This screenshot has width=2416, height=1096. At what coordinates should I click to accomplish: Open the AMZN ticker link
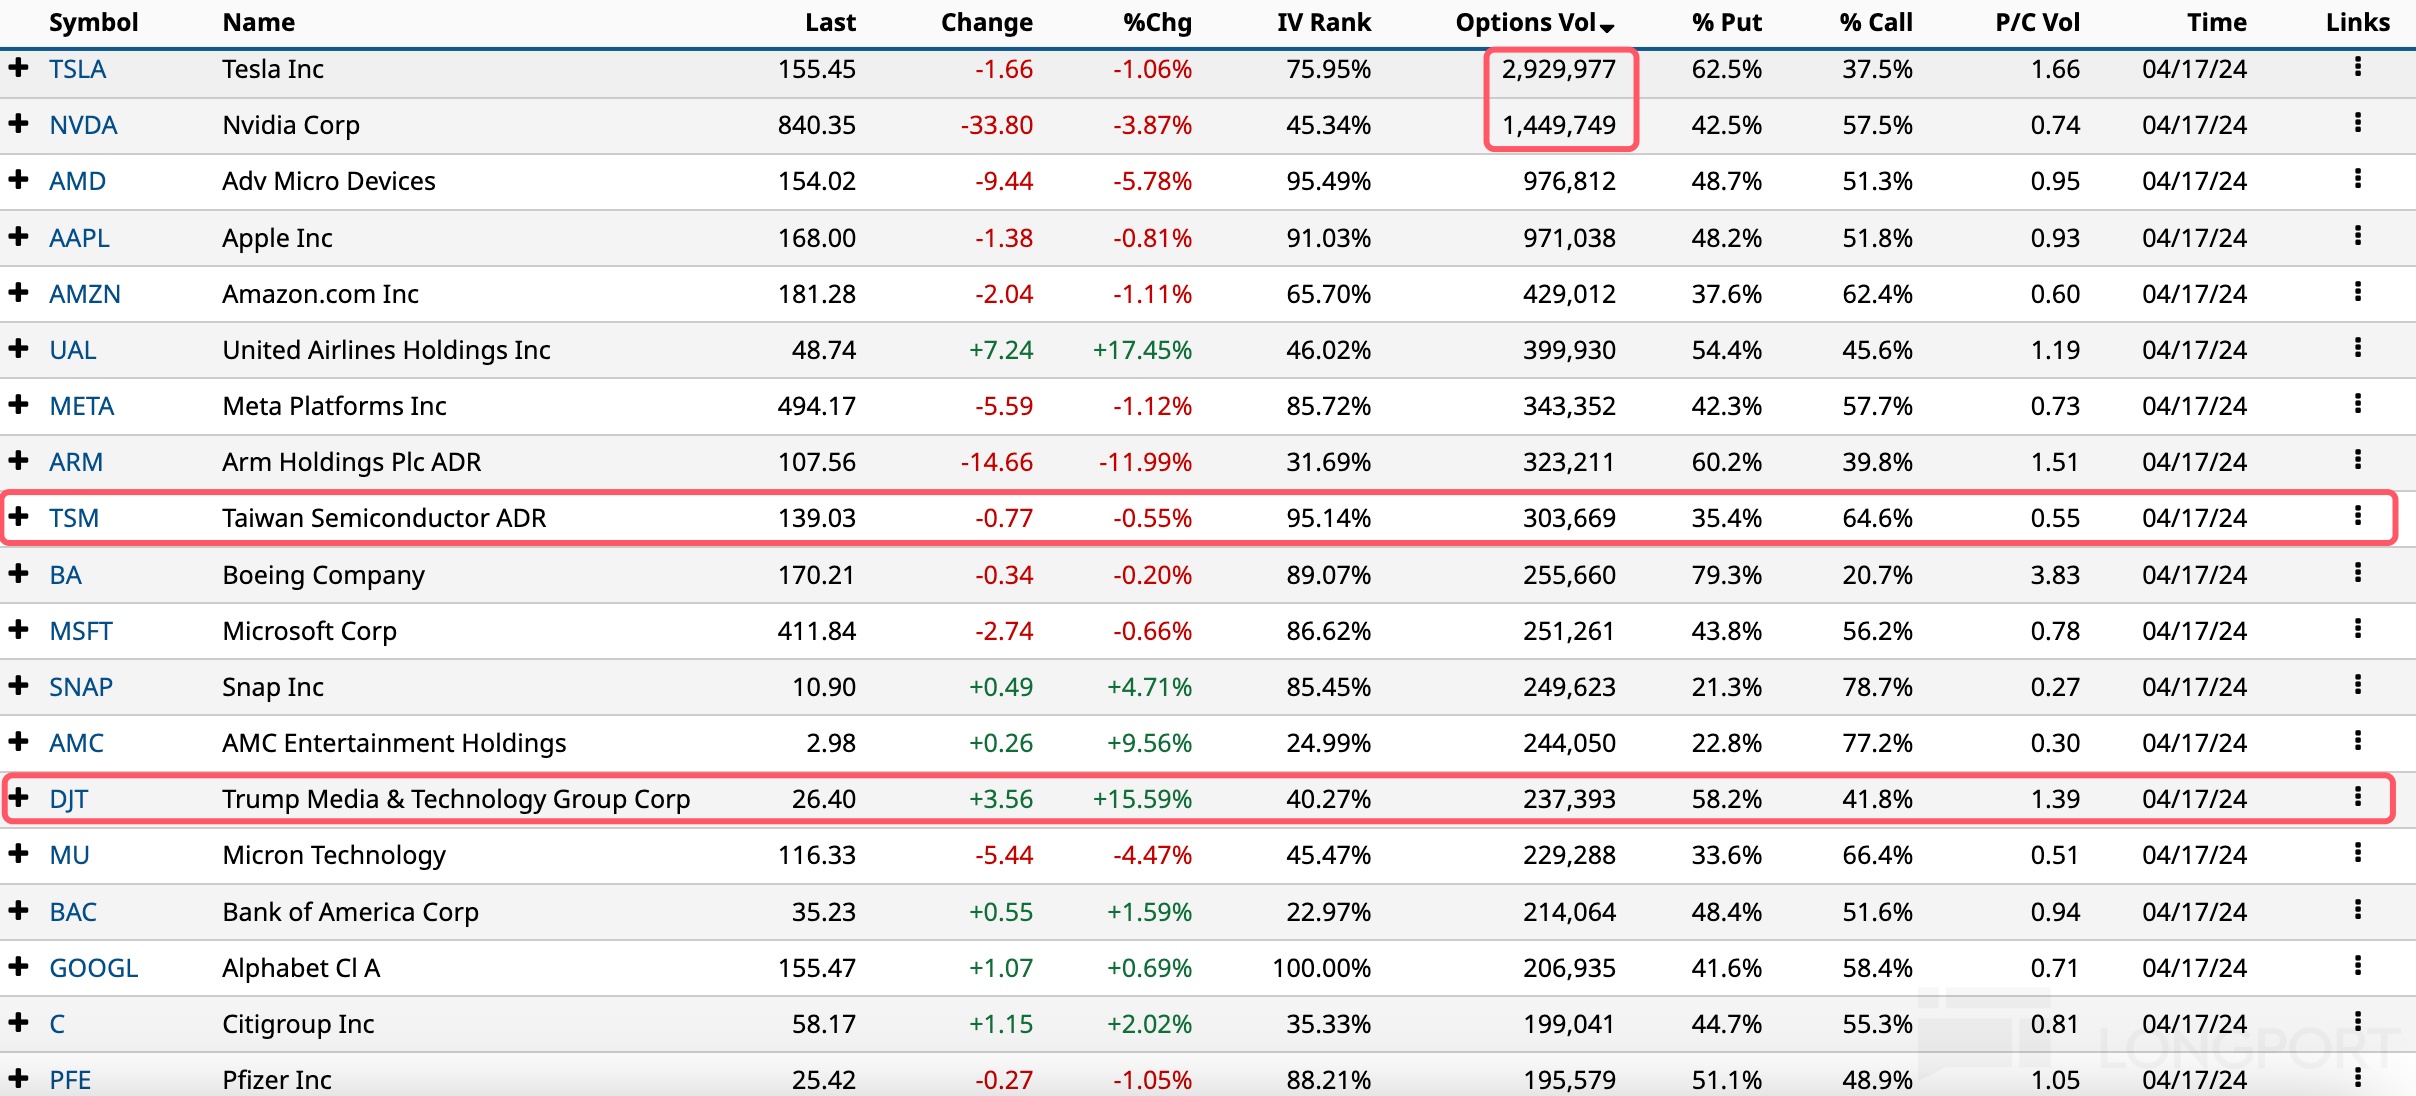click(x=85, y=294)
